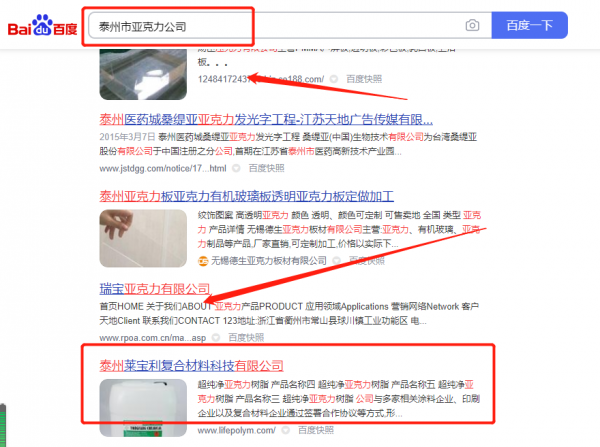Click the Baidu logo
Screen dimensions: 600x447
42,26
